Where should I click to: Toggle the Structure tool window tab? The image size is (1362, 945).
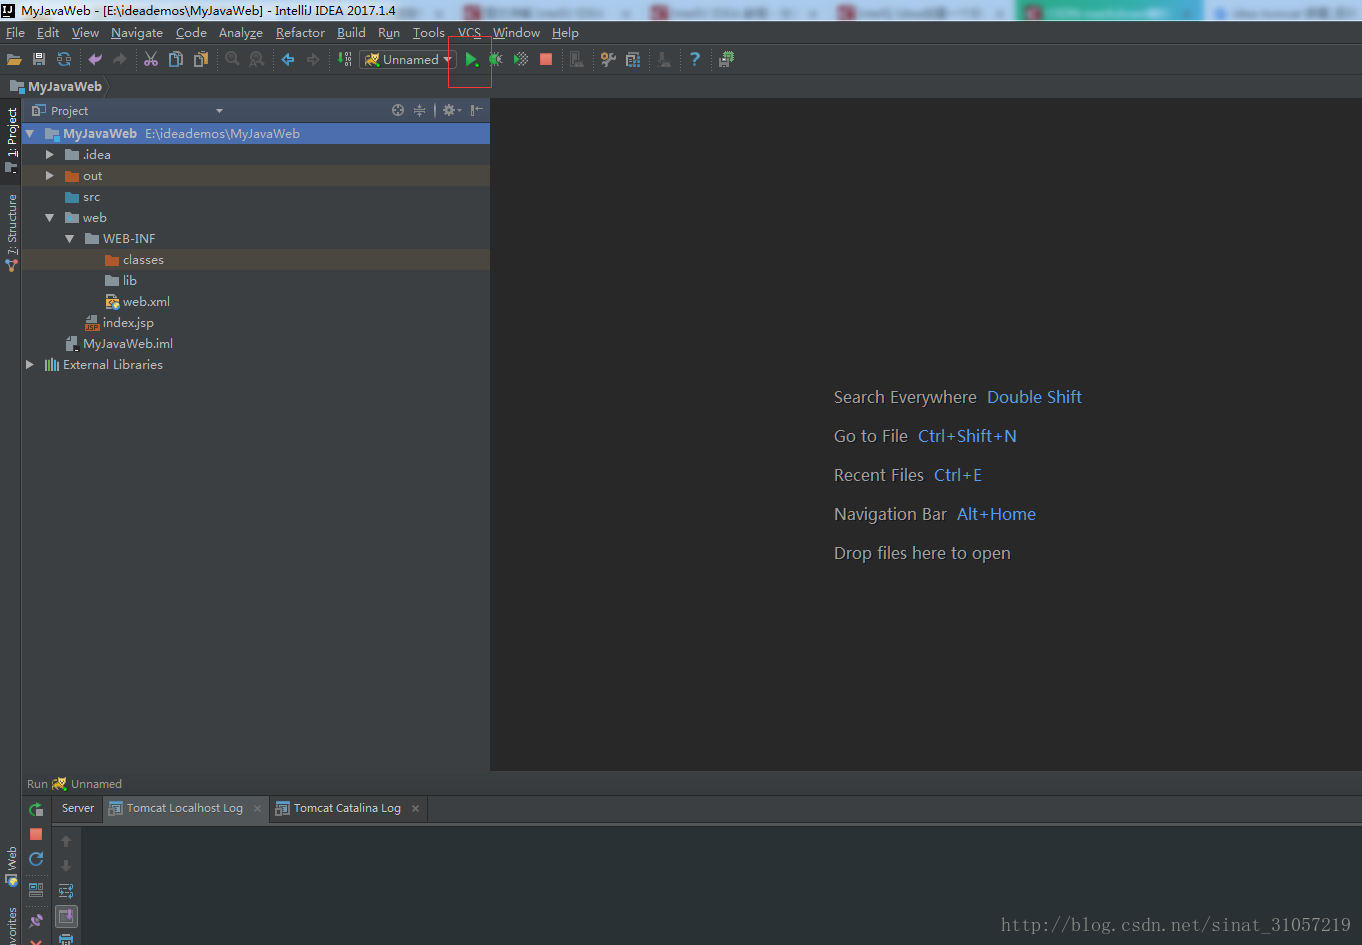tap(11, 232)
